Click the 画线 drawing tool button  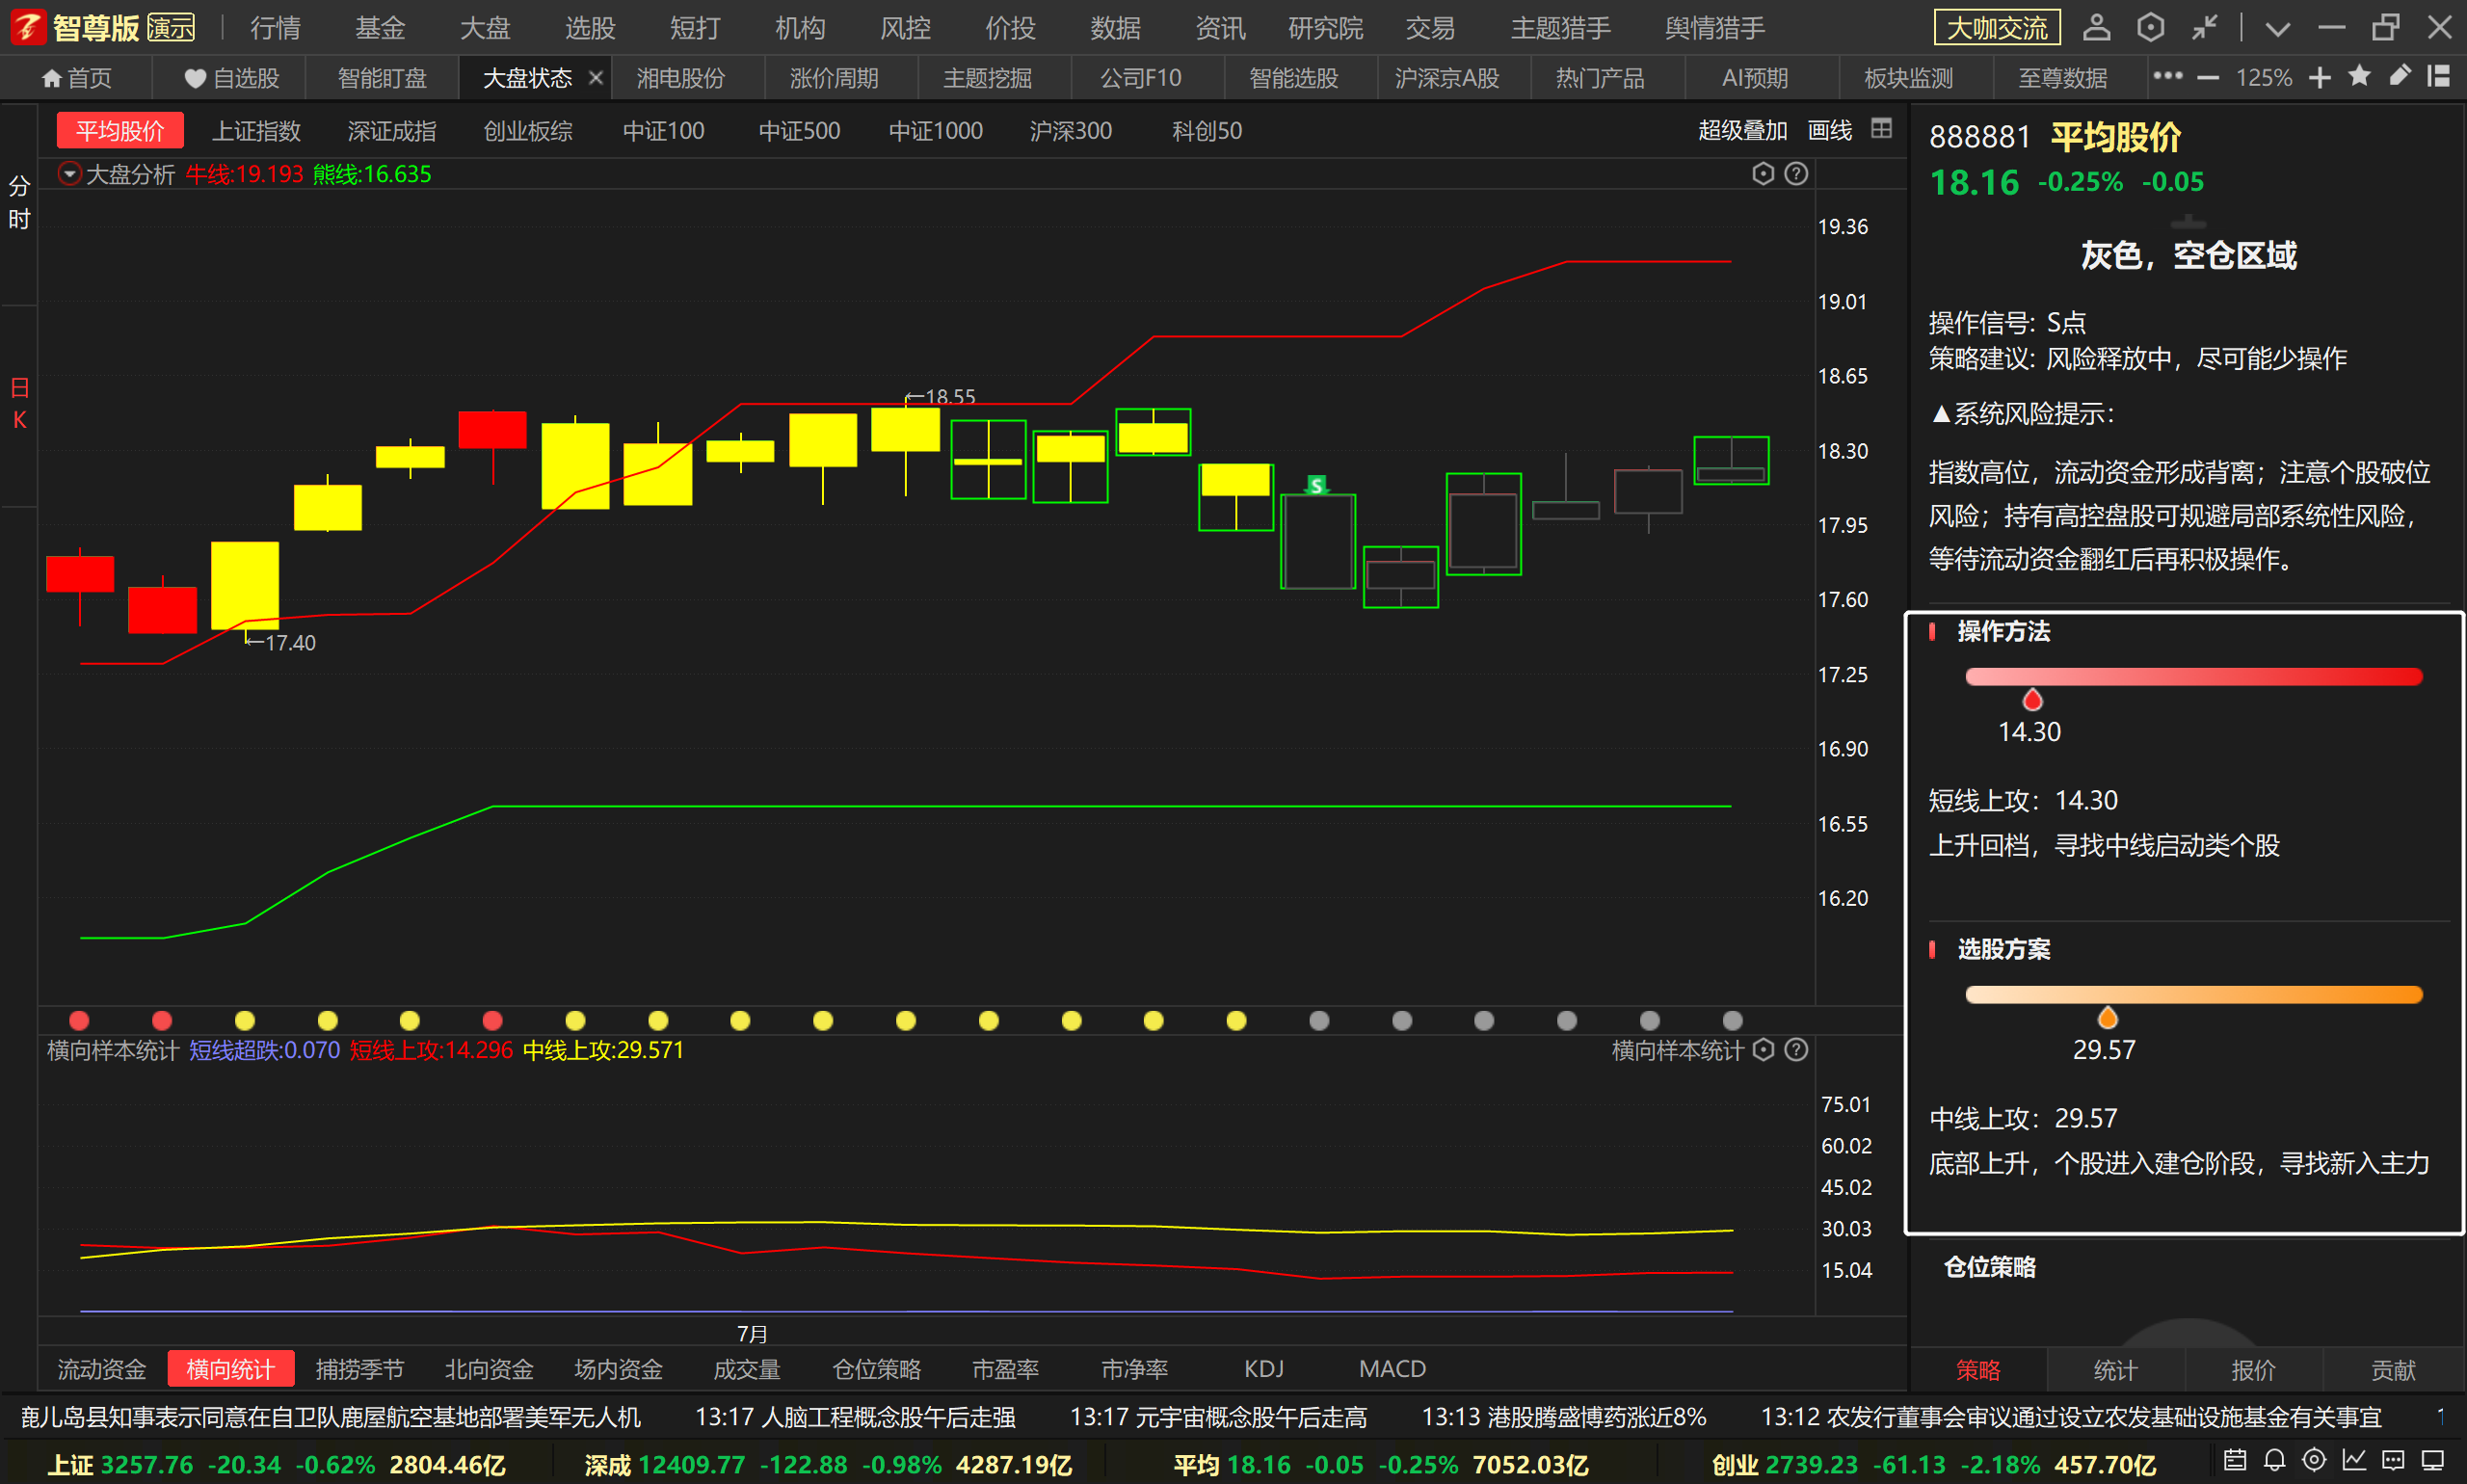[x=1829, y=130]
